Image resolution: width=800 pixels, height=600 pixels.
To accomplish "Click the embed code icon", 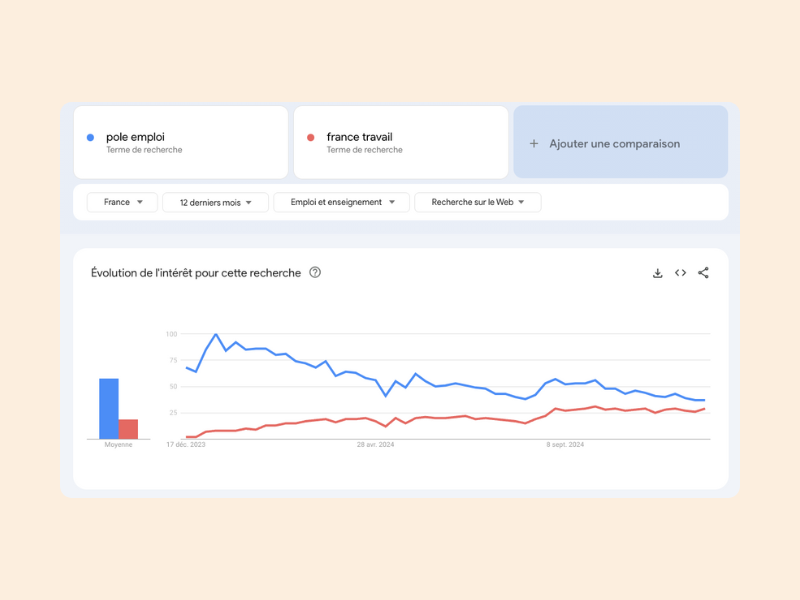I will (x=680, y=272).
